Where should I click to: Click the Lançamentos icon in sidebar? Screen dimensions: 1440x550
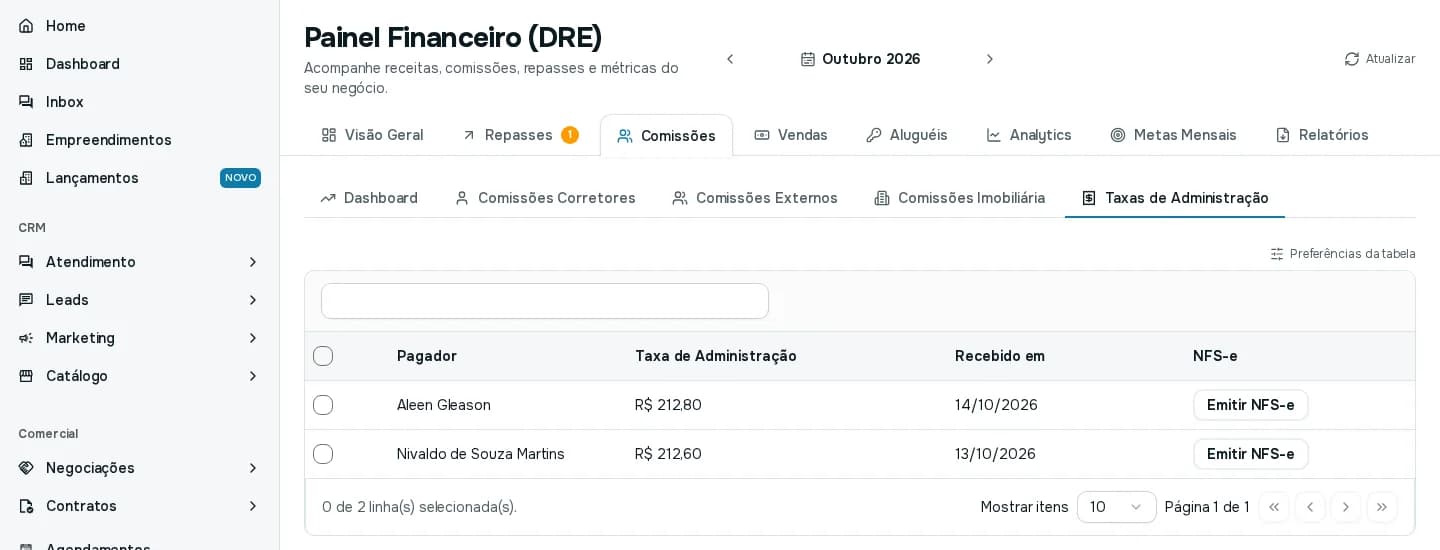26,178
